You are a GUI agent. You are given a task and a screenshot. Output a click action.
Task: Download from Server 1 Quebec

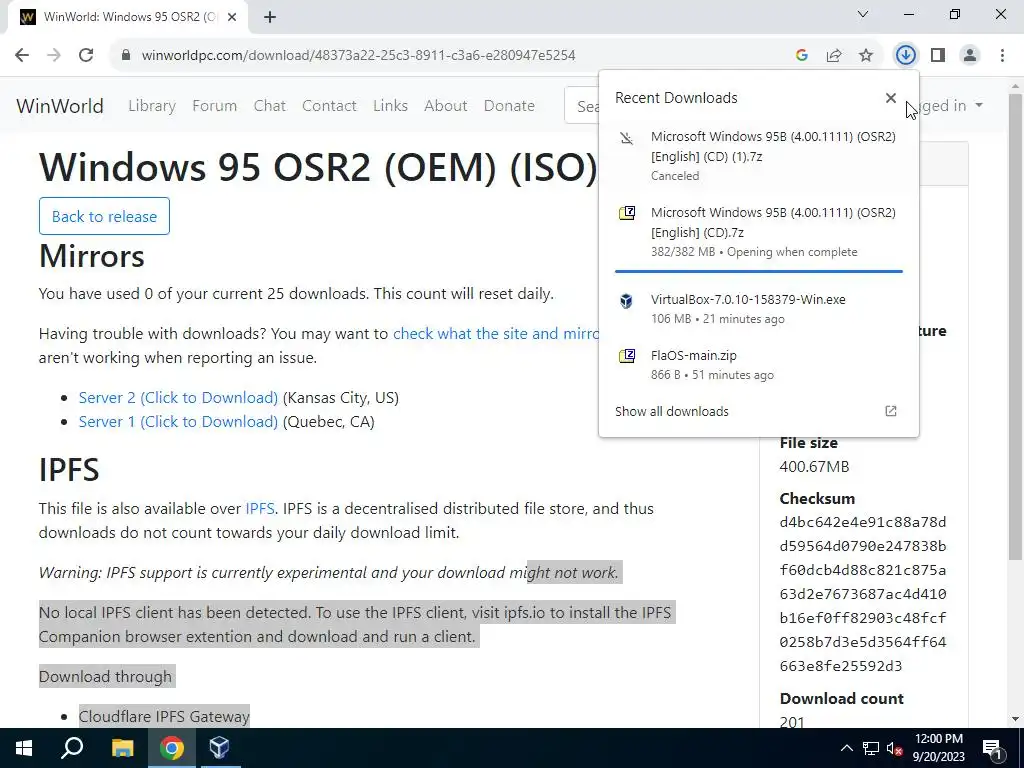point(178,422)
